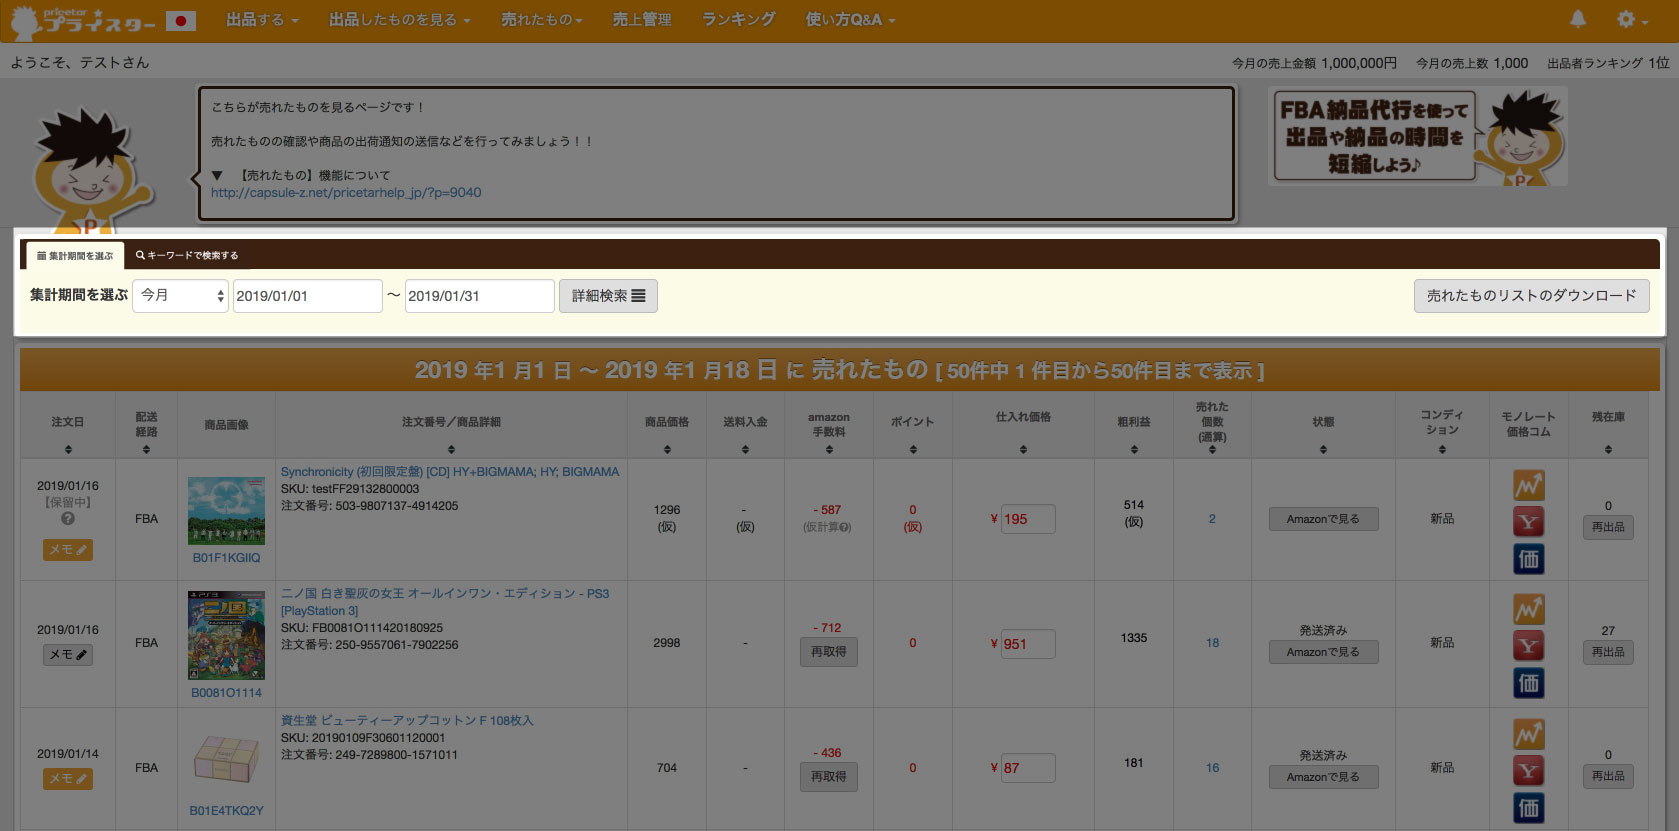Open Synchronicity product title link
The image size is (1679, 831).
pos(450,472)
